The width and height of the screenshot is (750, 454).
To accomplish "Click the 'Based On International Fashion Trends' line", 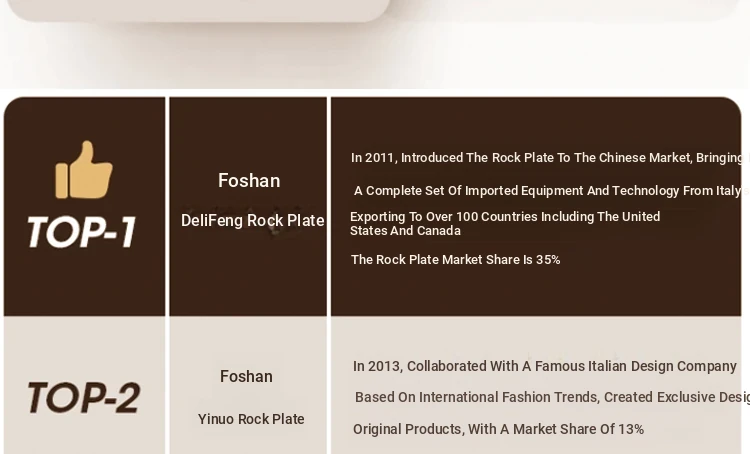I will tap(552, 398).
